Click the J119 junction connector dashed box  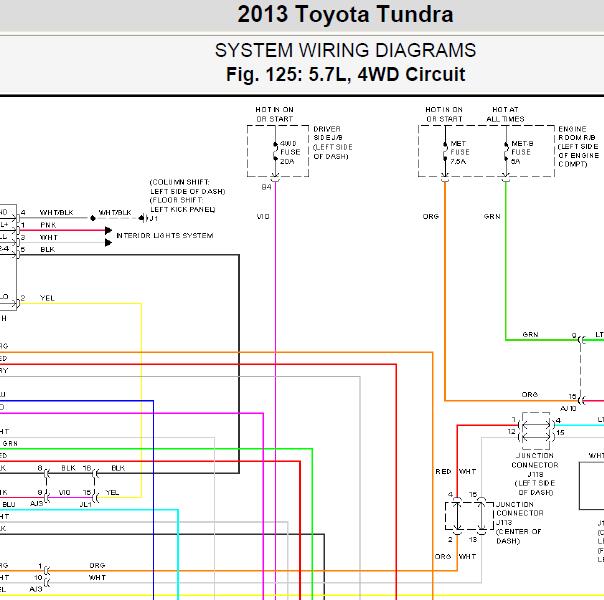click(536, 431)
